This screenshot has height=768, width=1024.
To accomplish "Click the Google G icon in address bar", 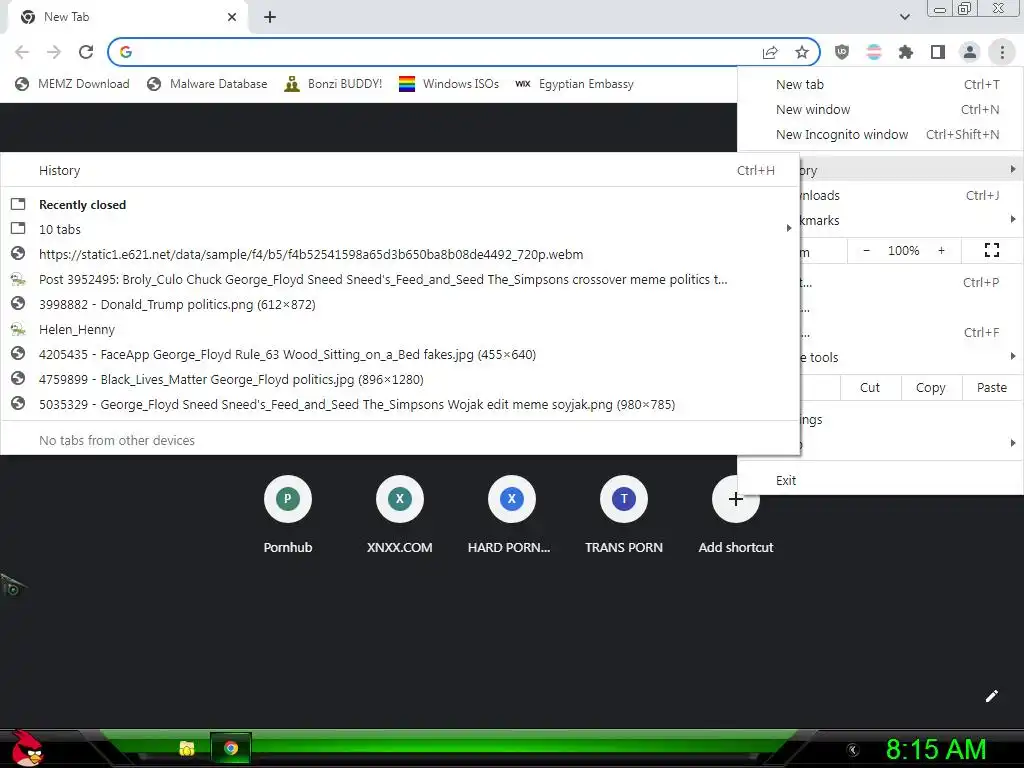I will (x=126, y=52).
